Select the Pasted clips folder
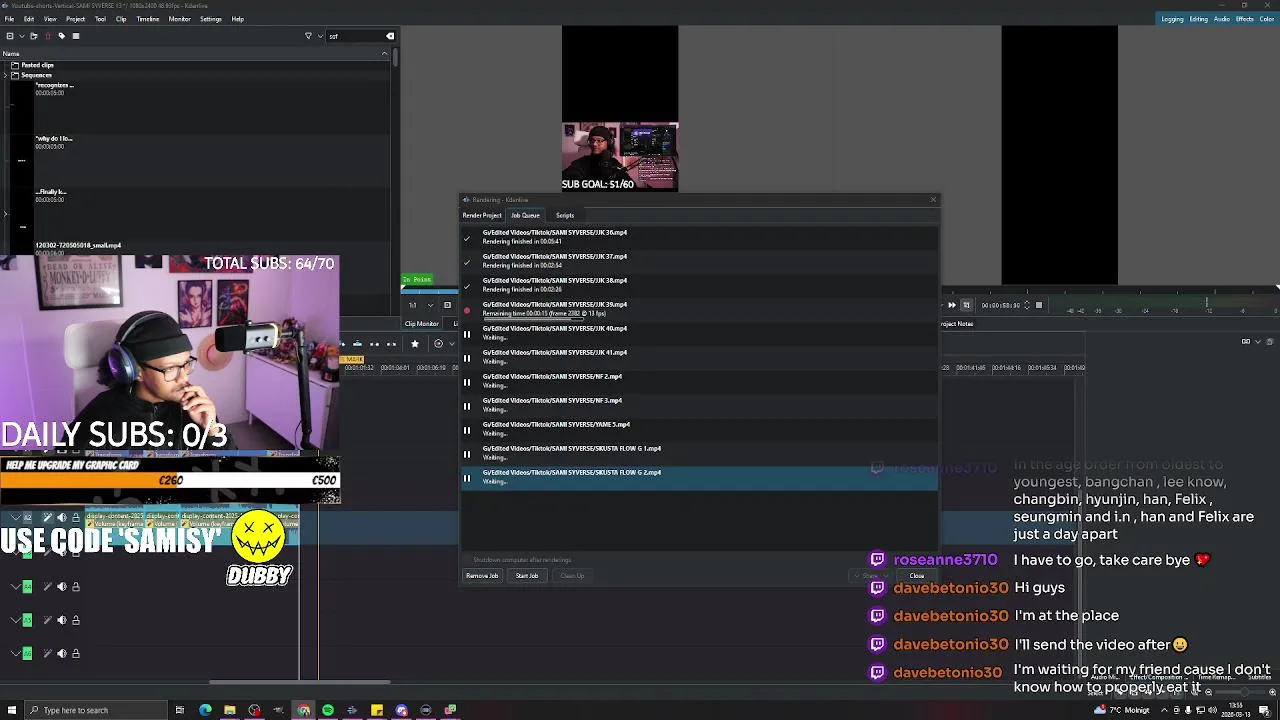Screen dimensions: 1280x720 (x=38, y=65)
